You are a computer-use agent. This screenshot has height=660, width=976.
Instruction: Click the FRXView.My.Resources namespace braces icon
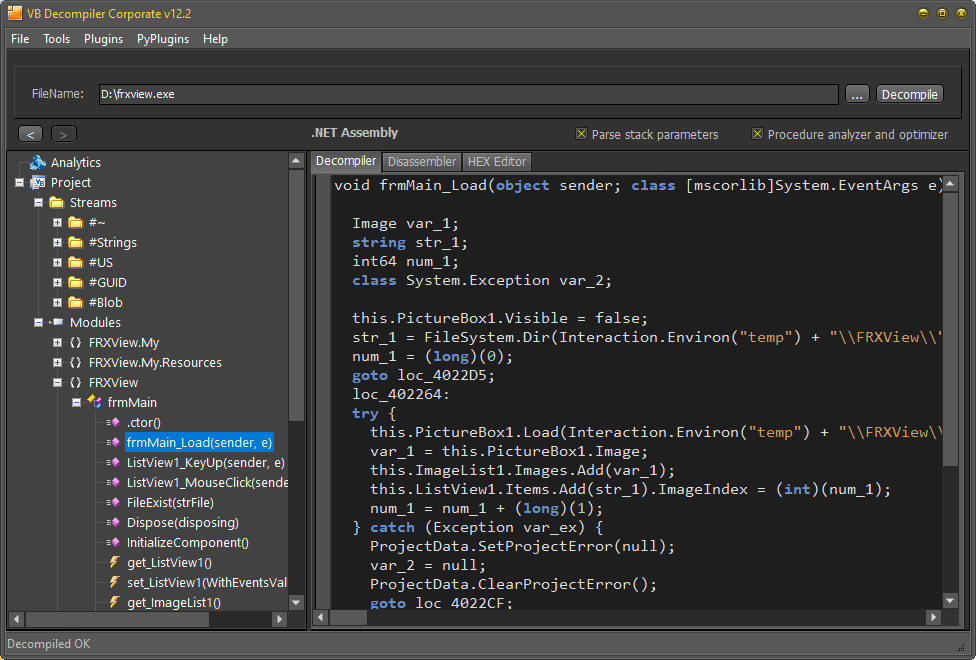coord(75,362)
